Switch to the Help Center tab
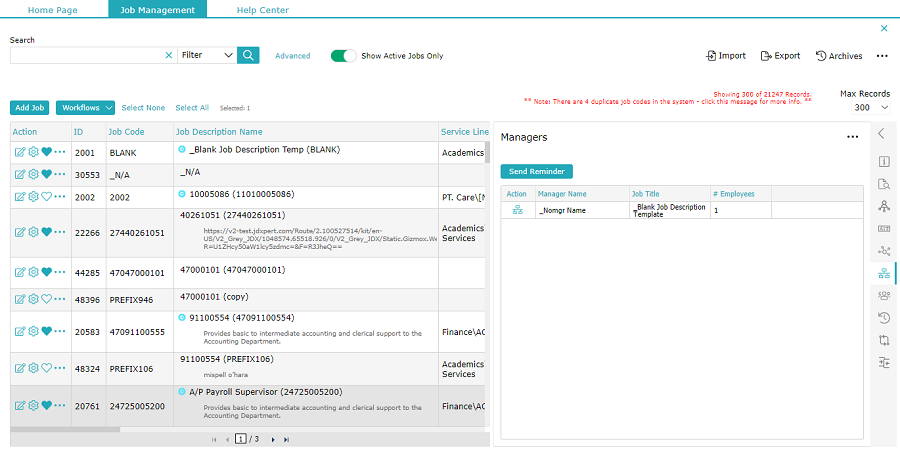The width and height of the screenshot is (900, 450). pos(263,10)
